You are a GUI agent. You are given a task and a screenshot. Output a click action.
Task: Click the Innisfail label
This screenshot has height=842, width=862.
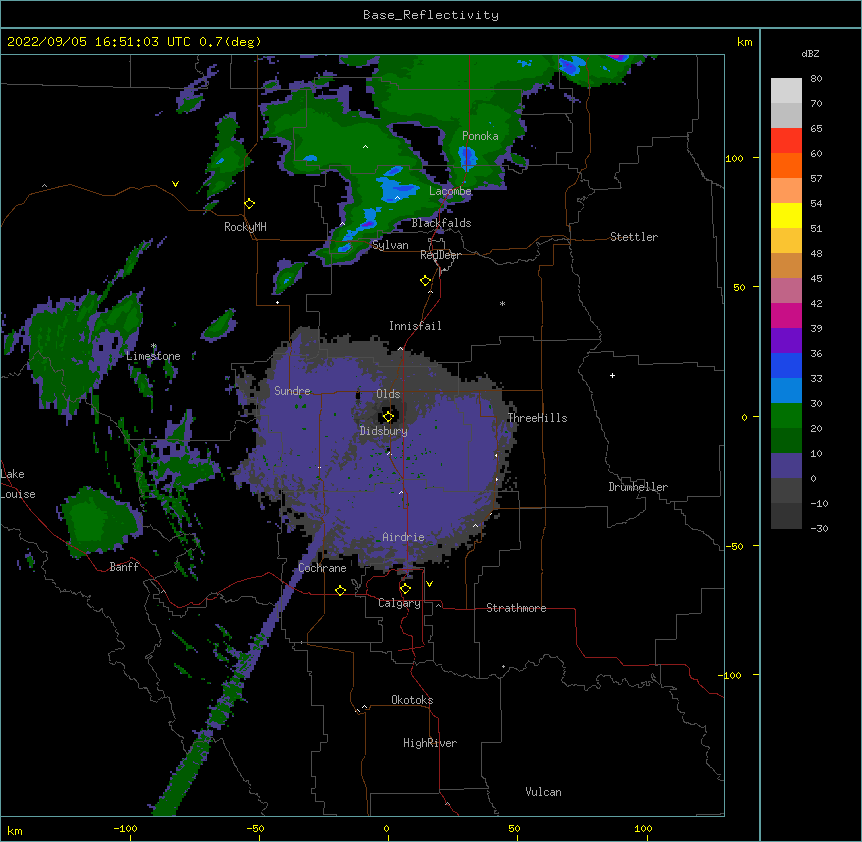pyautogui.click(x=415, y=326)
